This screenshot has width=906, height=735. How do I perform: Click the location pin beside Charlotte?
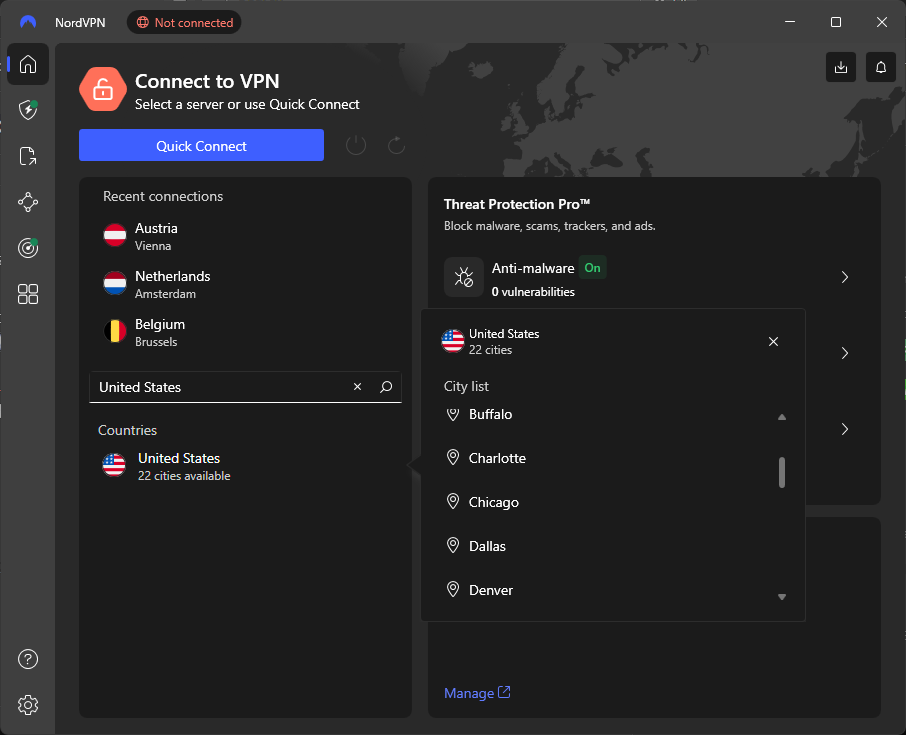click(453, 458)
